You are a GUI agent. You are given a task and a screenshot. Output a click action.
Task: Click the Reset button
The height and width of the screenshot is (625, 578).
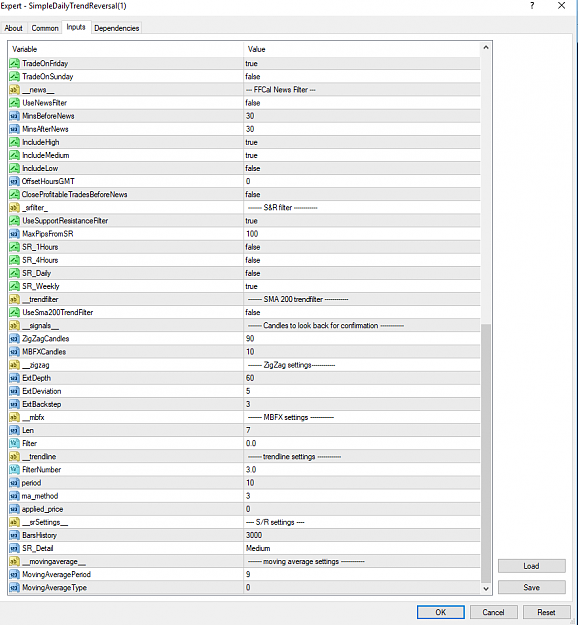tap(546, 612)
